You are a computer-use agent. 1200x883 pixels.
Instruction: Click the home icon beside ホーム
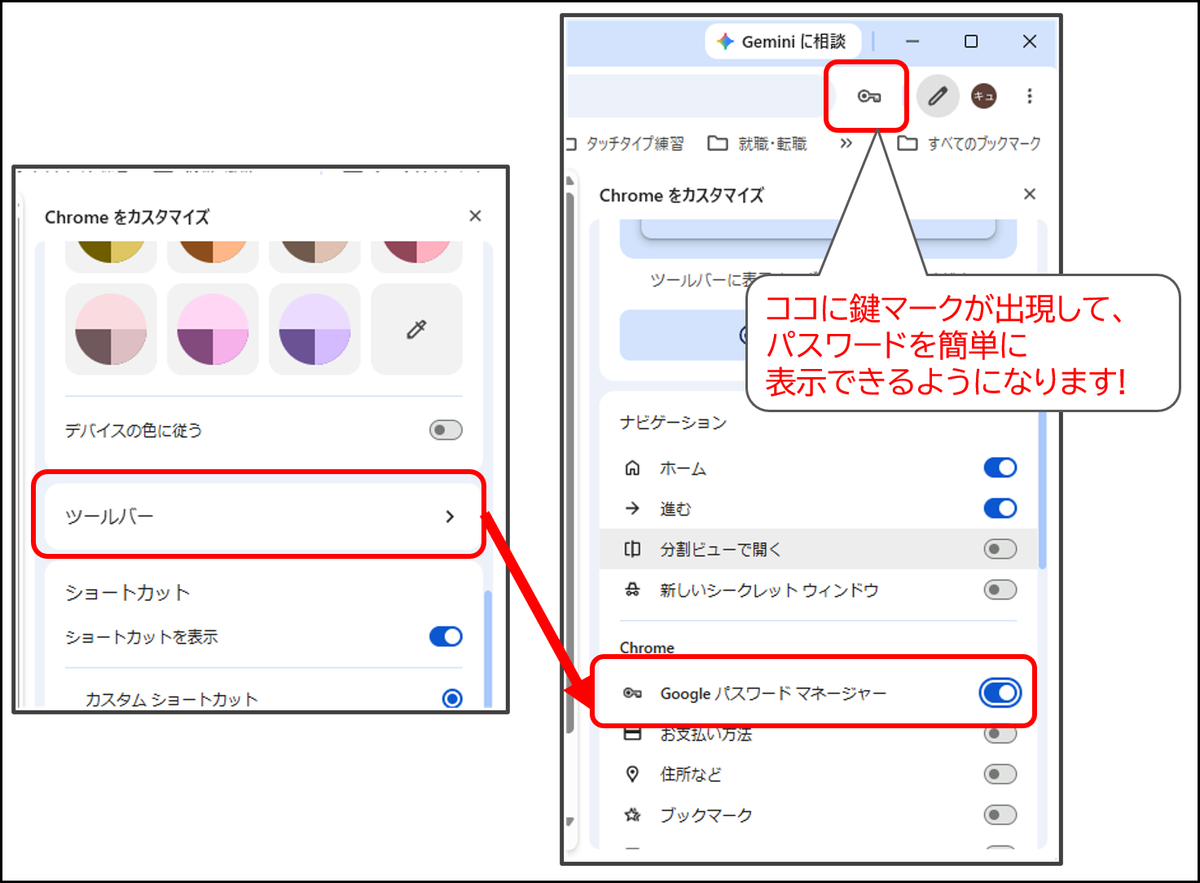632,468
